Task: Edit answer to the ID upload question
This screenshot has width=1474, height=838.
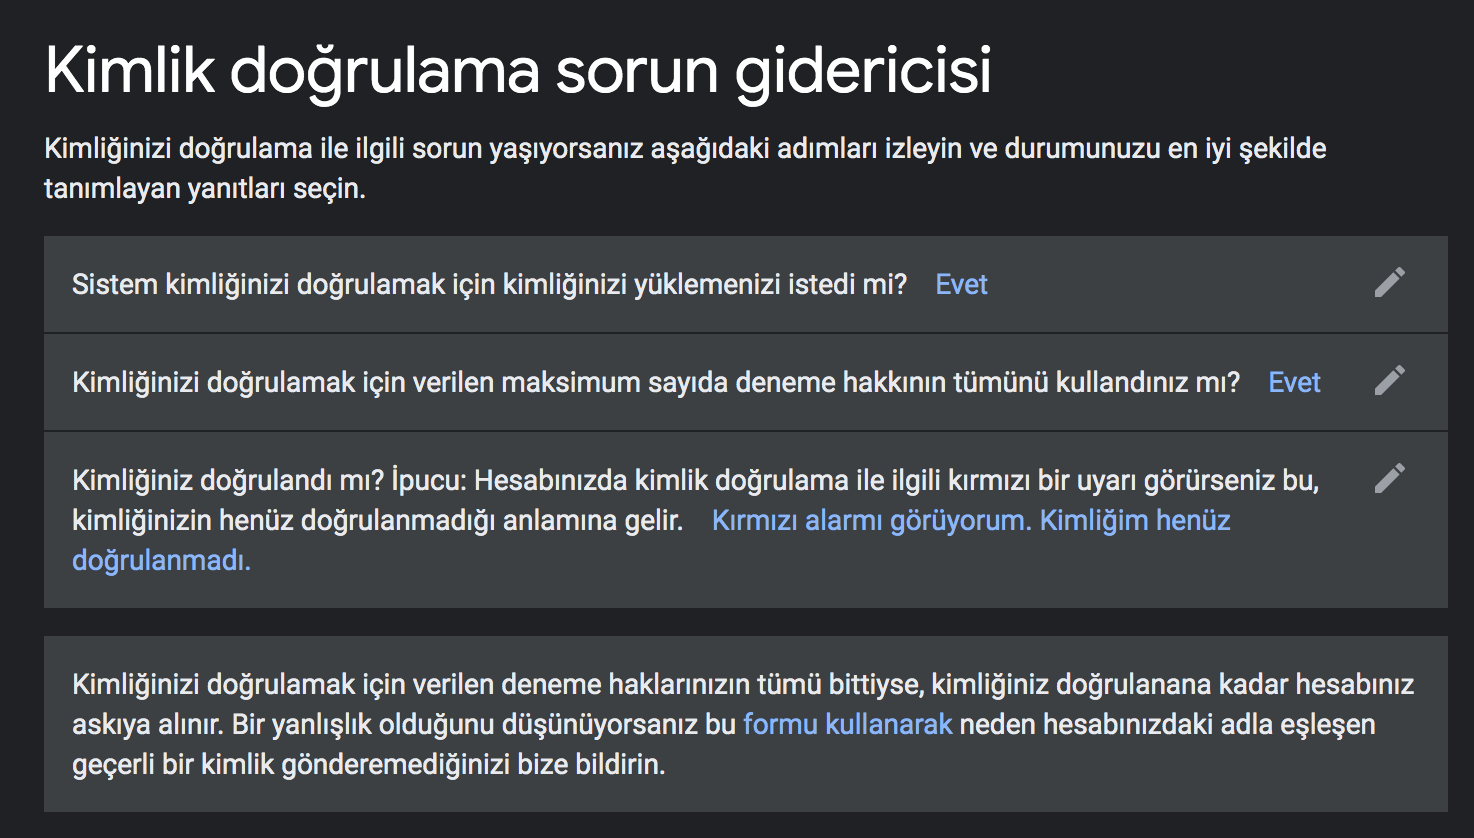Action: click(x=1390, y=283)
